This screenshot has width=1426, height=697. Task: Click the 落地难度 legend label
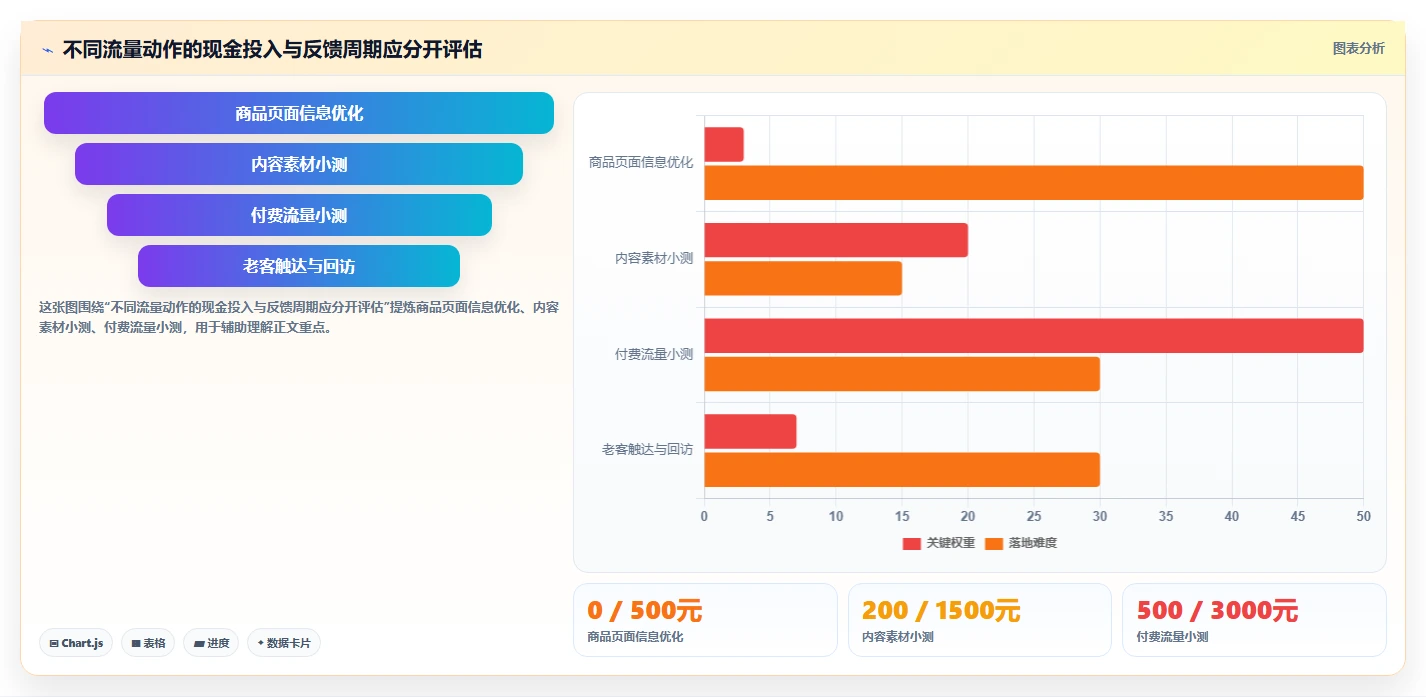coord(1032,543)
